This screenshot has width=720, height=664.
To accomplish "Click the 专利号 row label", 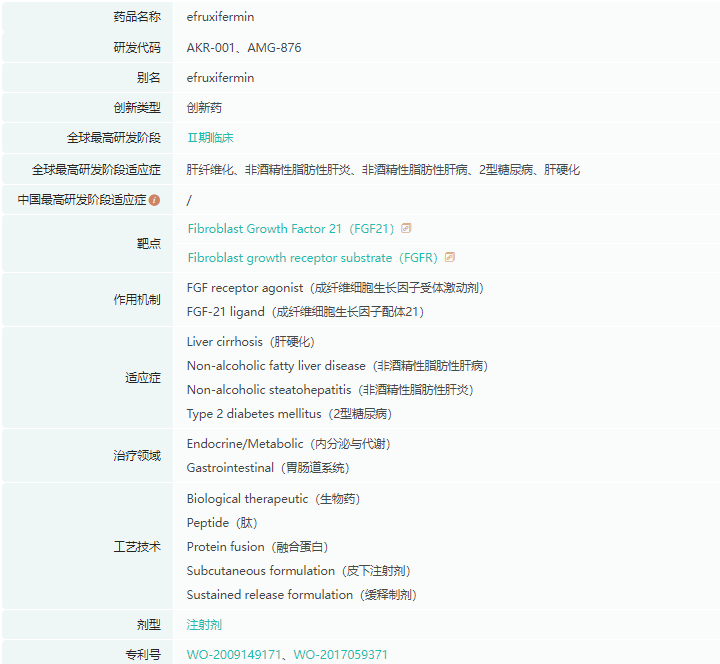I will point(143,654).
